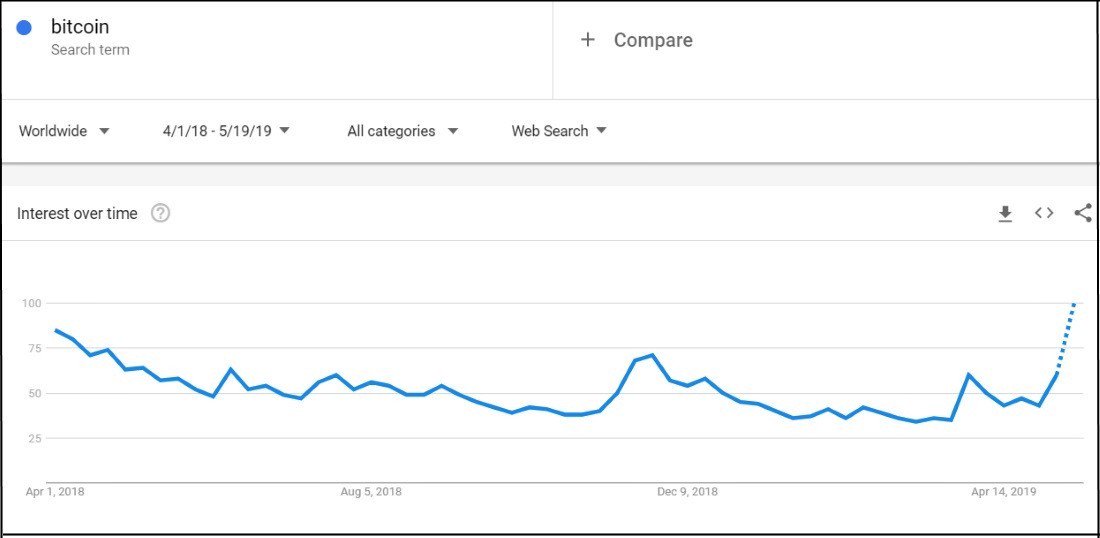The width and height of the screenshot is (1100, 538).
Task: Click the plus icon beside Compare
Action: click(x=588, y=40)
